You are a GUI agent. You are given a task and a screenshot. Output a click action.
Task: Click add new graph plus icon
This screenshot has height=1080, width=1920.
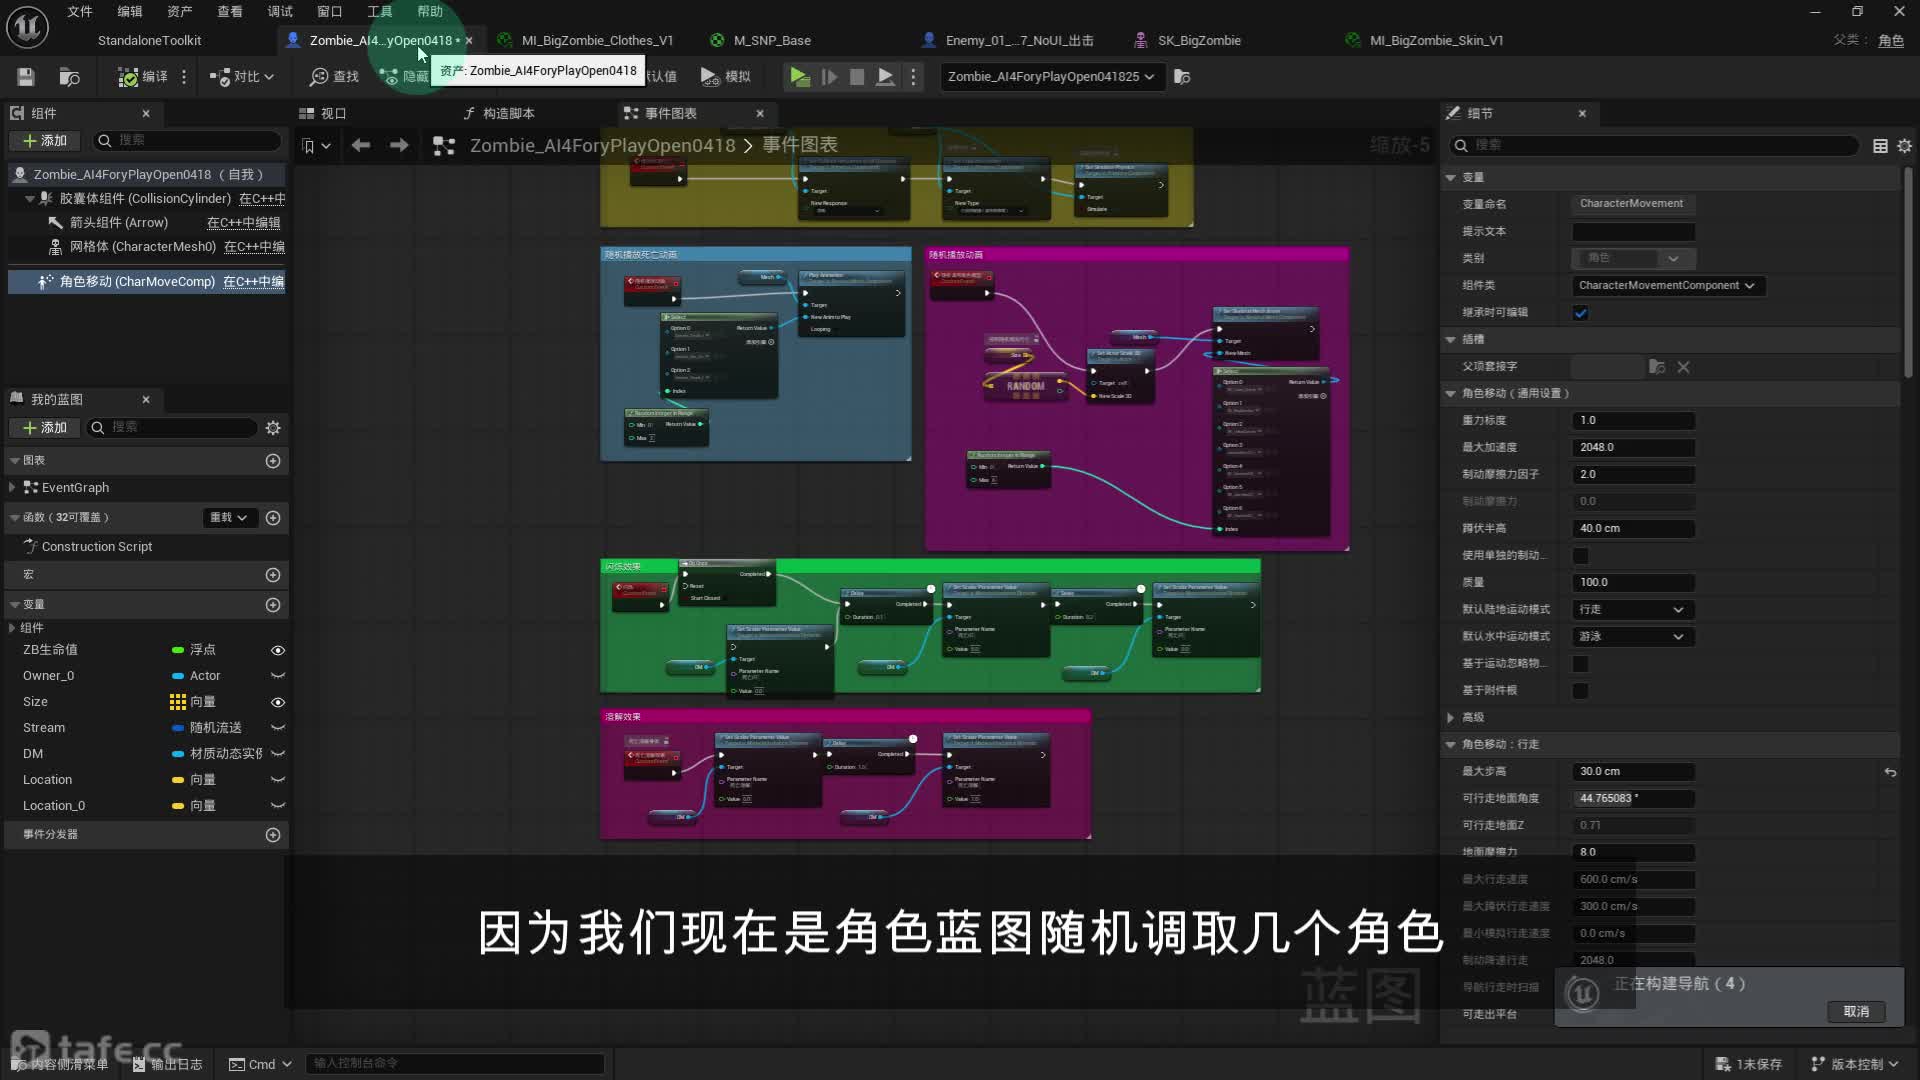273,461
